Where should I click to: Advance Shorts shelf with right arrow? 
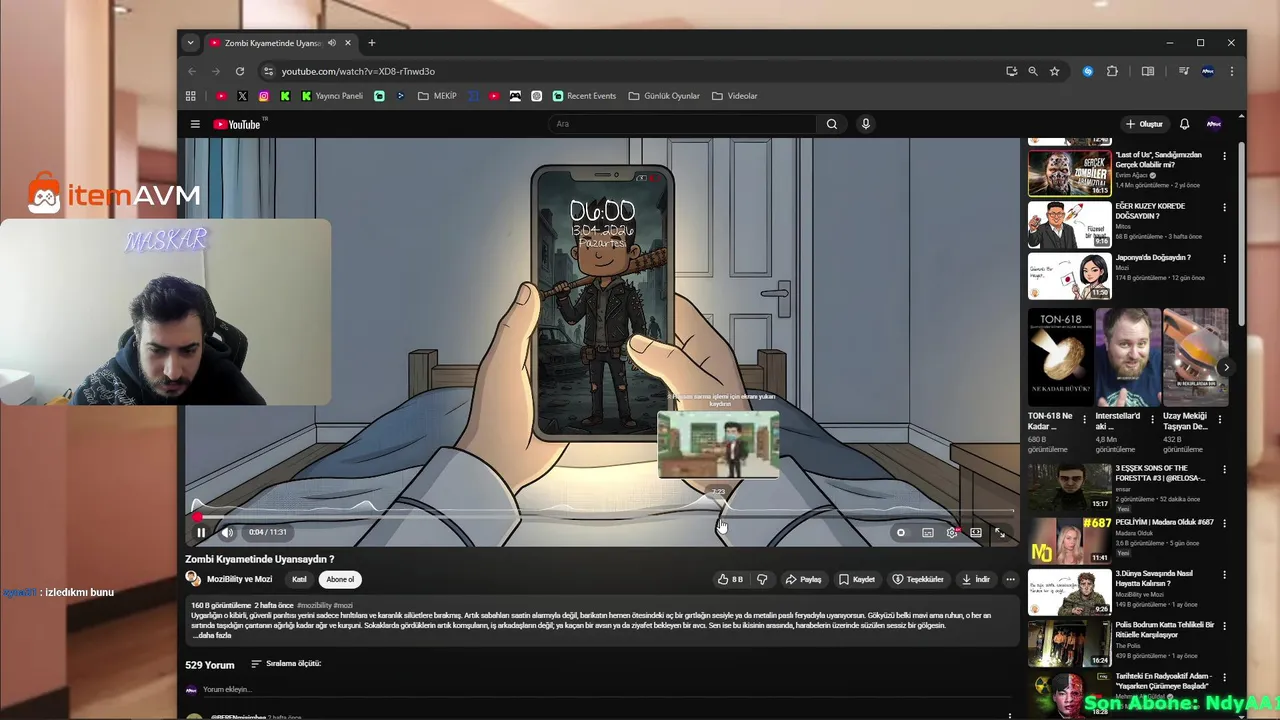point(1226,367)
